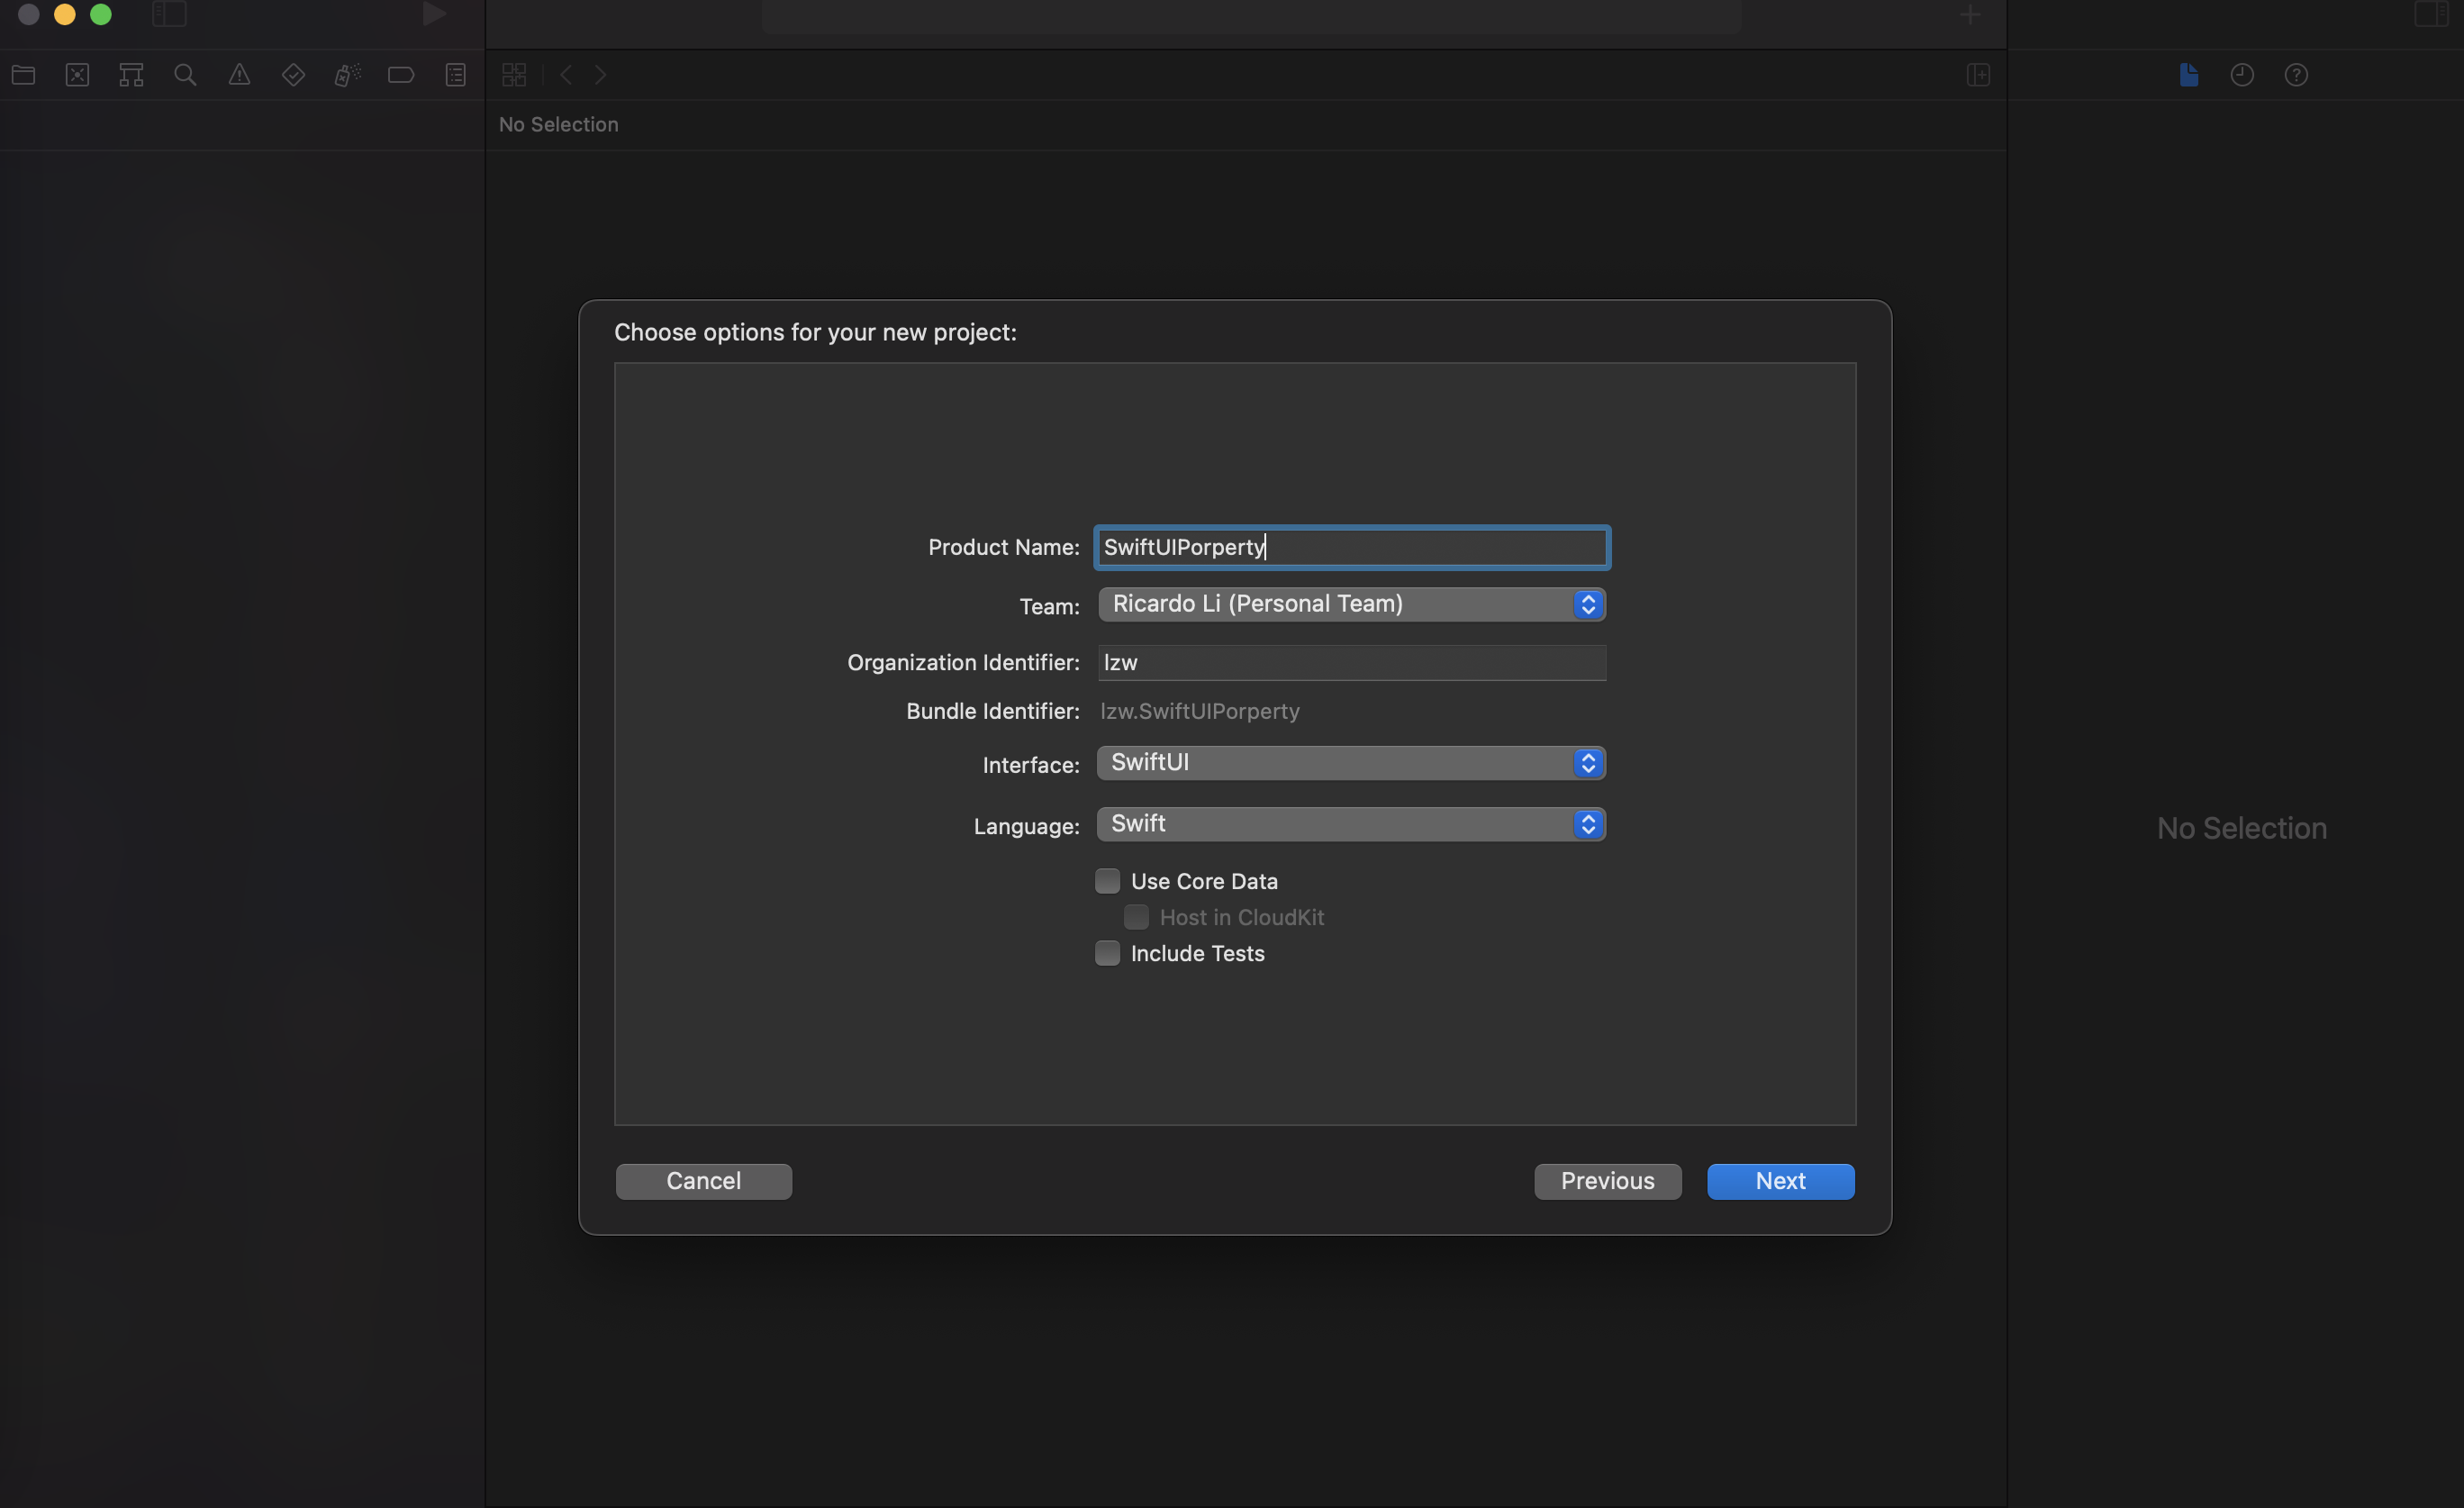This screenshot has height=1508, width=2464.
Task: Open the Symbol navigator icon
Action: pyautogui.click(x=131, y=75)
